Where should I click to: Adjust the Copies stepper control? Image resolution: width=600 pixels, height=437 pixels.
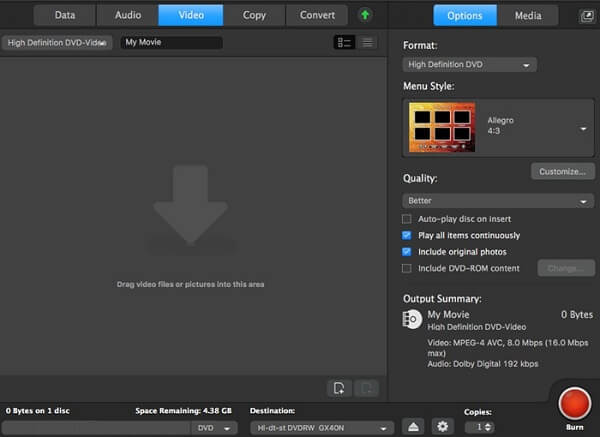coord(478,427)
